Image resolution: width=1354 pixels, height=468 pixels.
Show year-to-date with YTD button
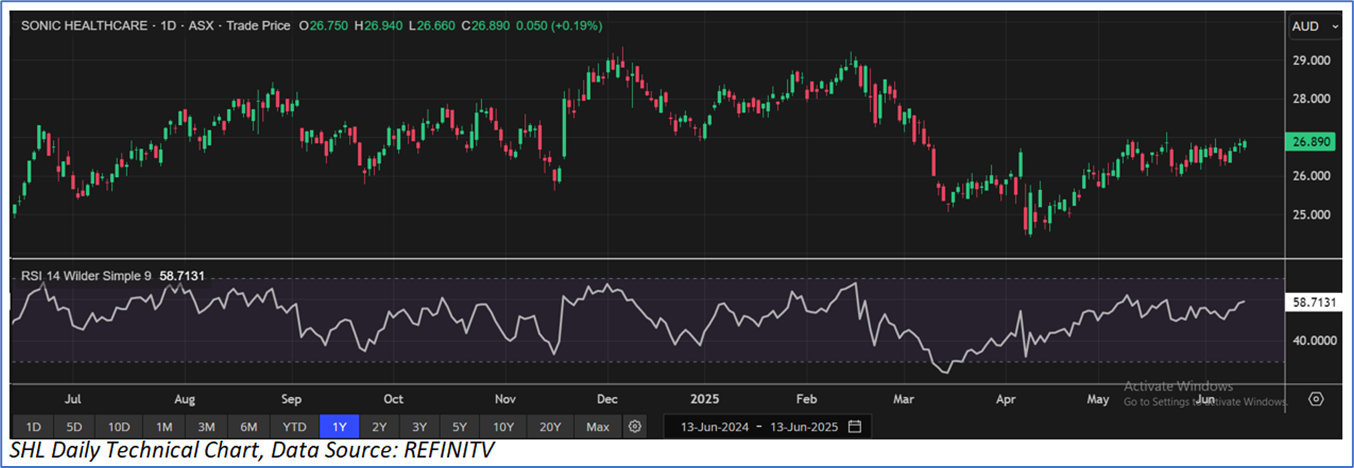[295, 427]
